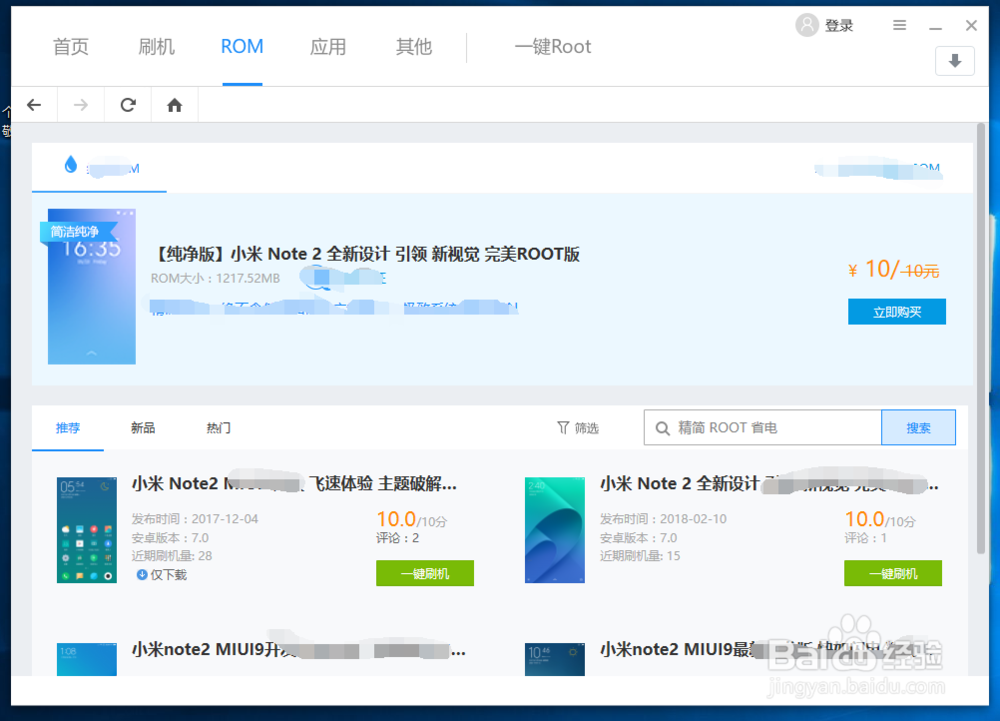1000x721 pixels.
Task: Click the water drop icon tab
Action: [x=71, y=164]
